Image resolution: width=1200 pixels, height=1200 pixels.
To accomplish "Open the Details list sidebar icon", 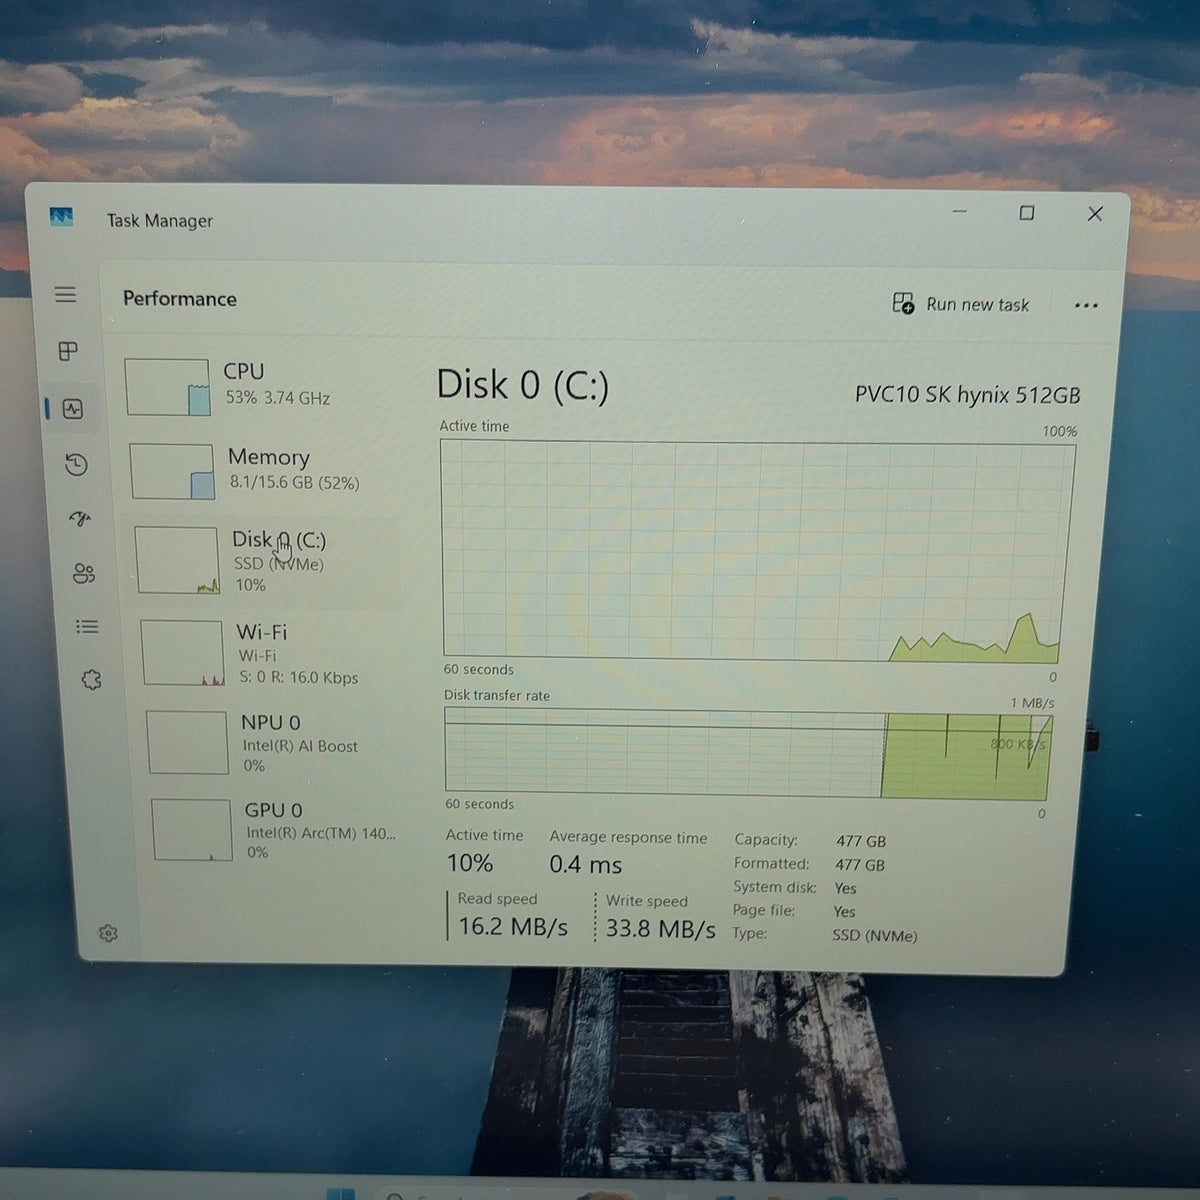I will click(x=87, y=627).
